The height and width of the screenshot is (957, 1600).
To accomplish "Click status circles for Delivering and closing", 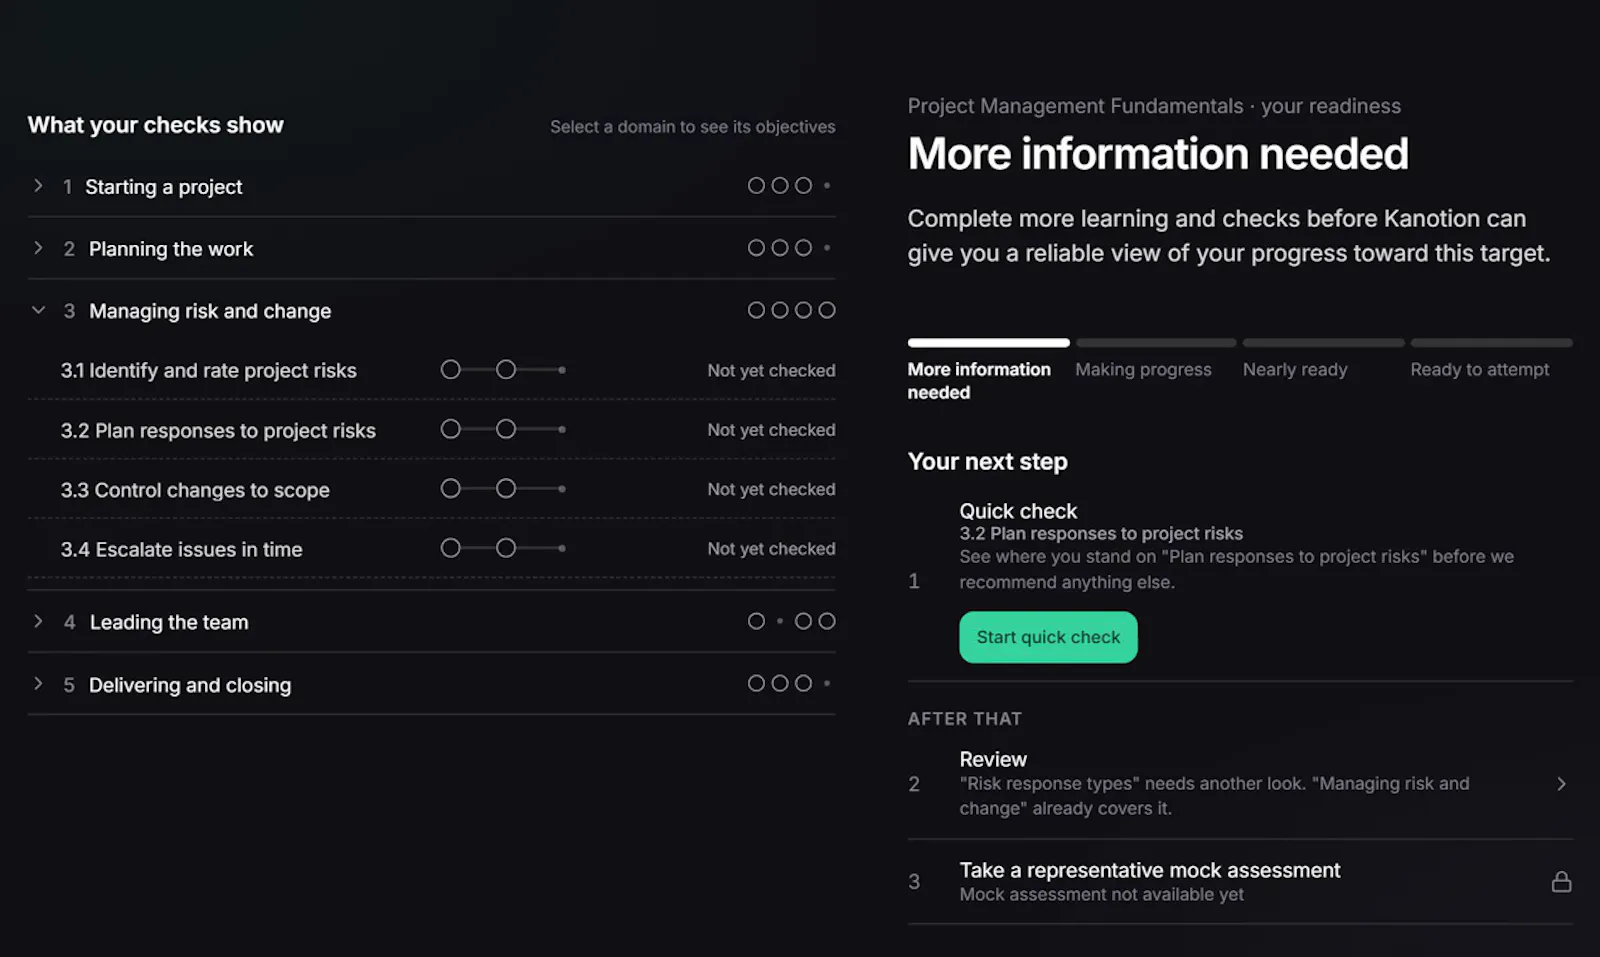I will (789, 683).
